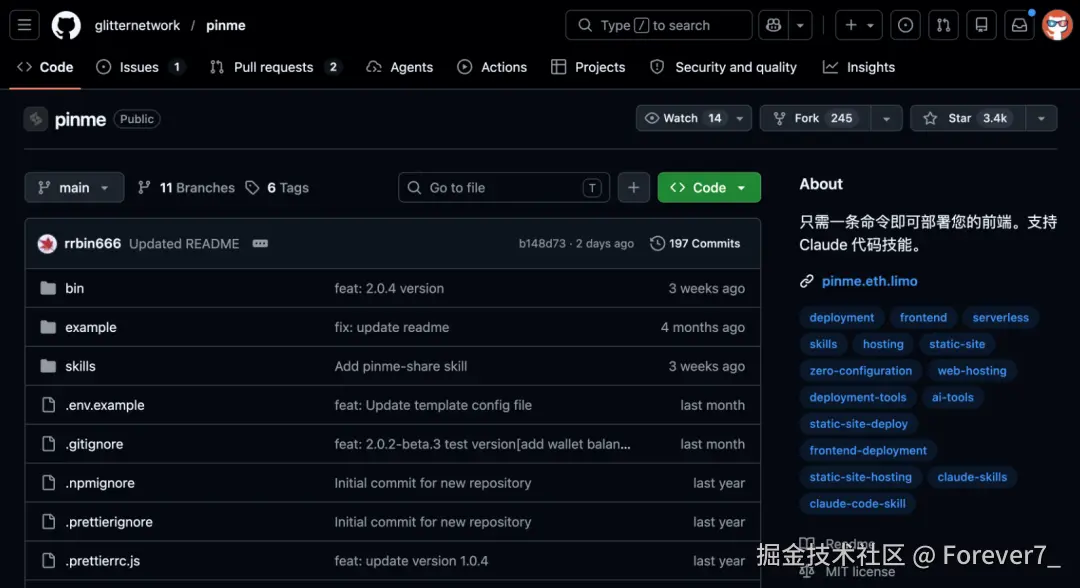Open the .env.example file
The image size is (1080, 588).
pyautogui.click(x=105, y=405)
